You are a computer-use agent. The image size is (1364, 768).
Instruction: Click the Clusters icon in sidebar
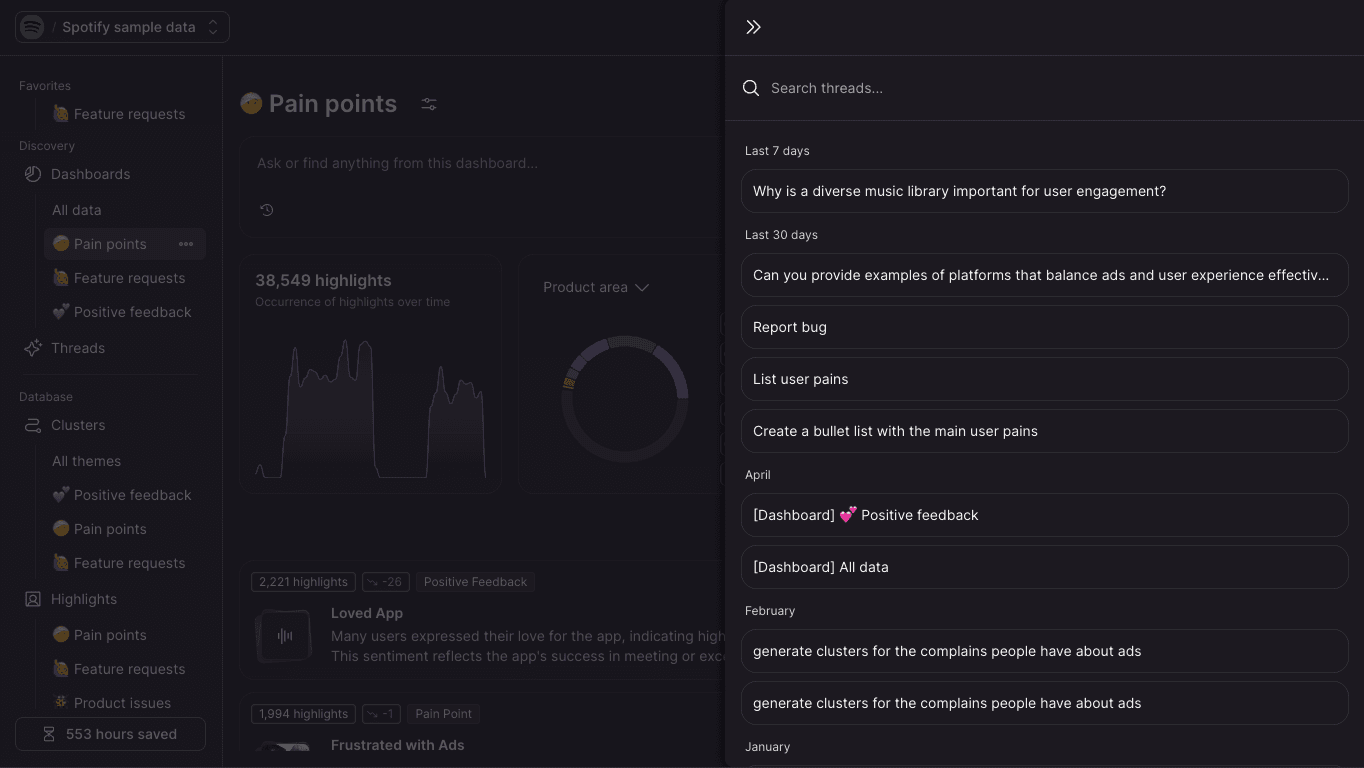[33, 425]
